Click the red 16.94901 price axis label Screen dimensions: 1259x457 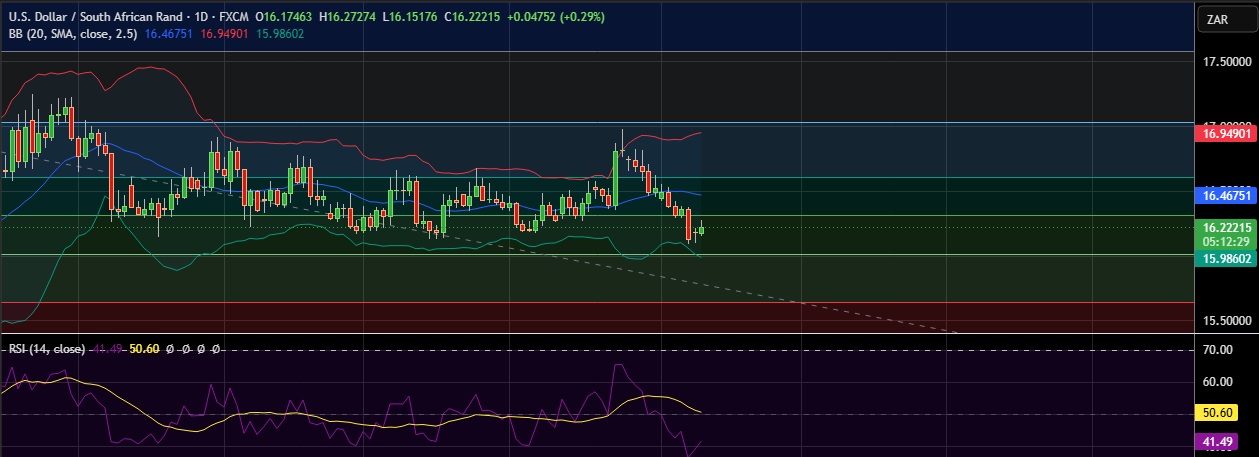tap(1225, 133)
